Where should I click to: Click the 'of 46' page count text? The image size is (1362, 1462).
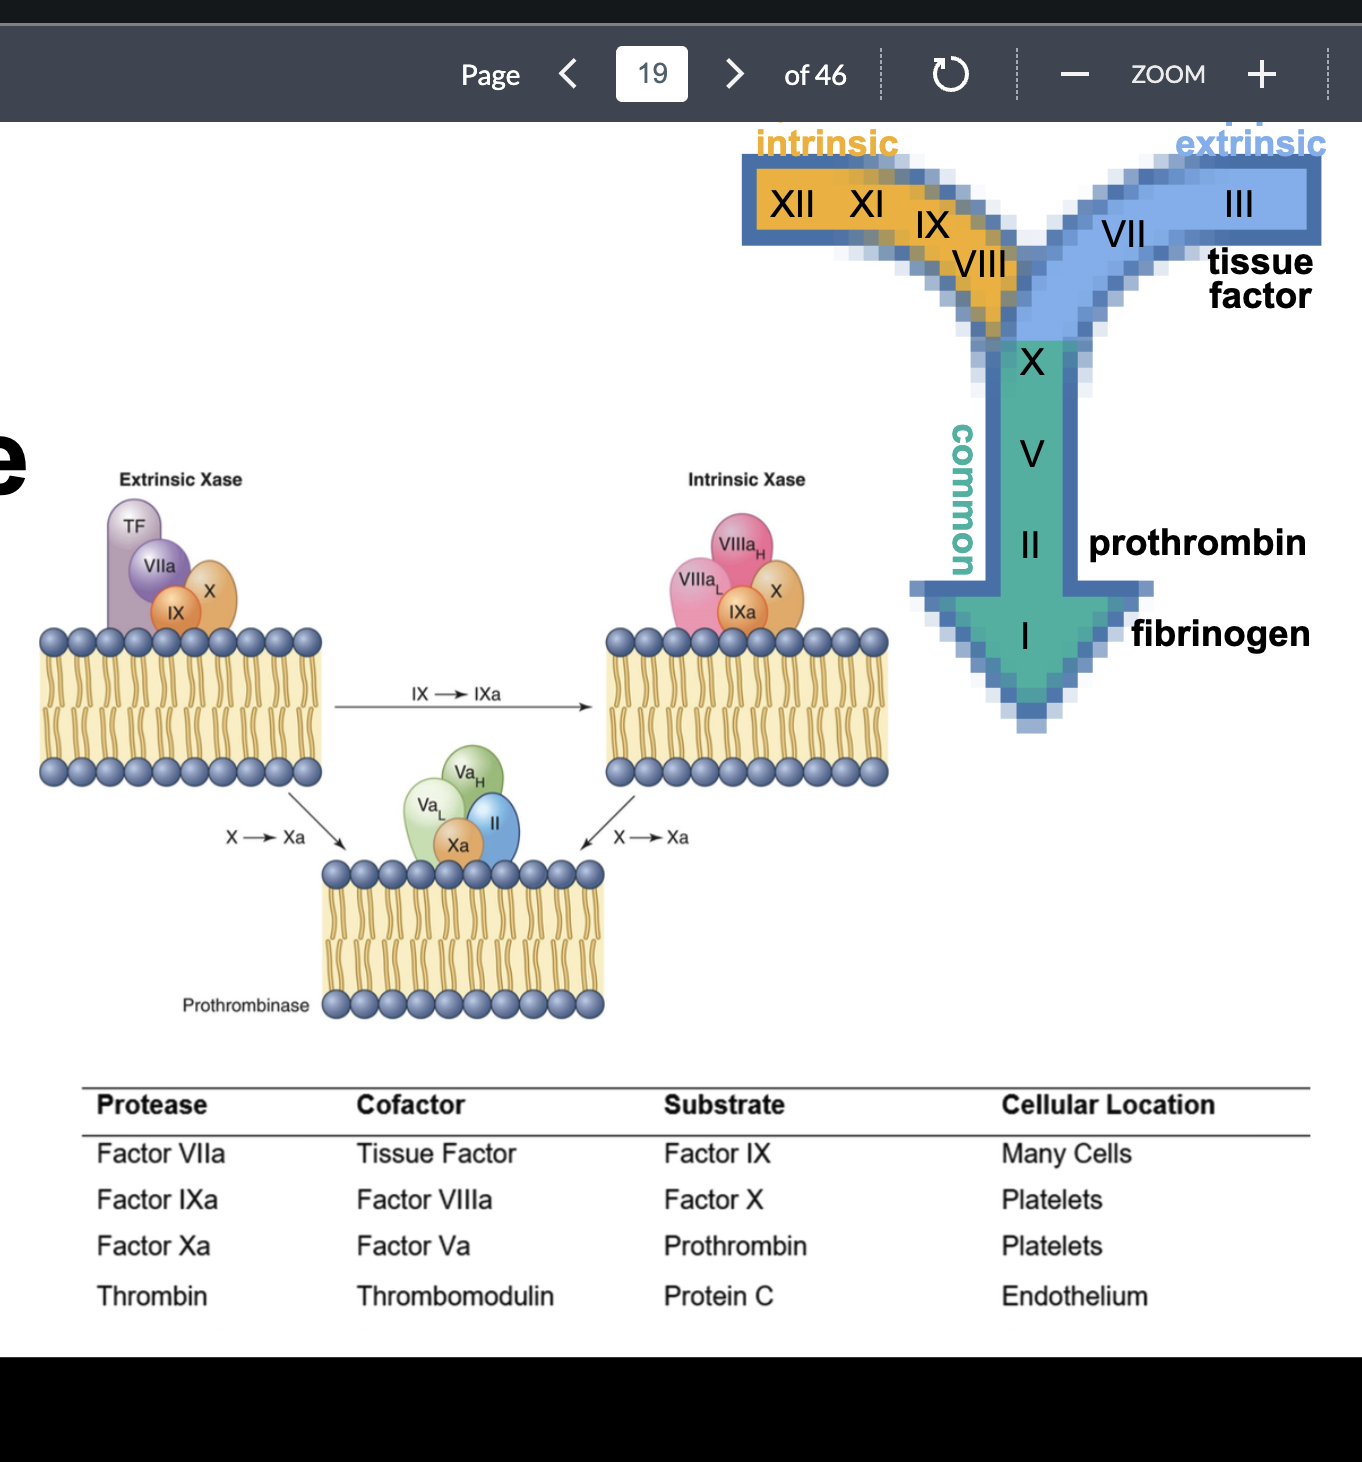coord(815,75)
